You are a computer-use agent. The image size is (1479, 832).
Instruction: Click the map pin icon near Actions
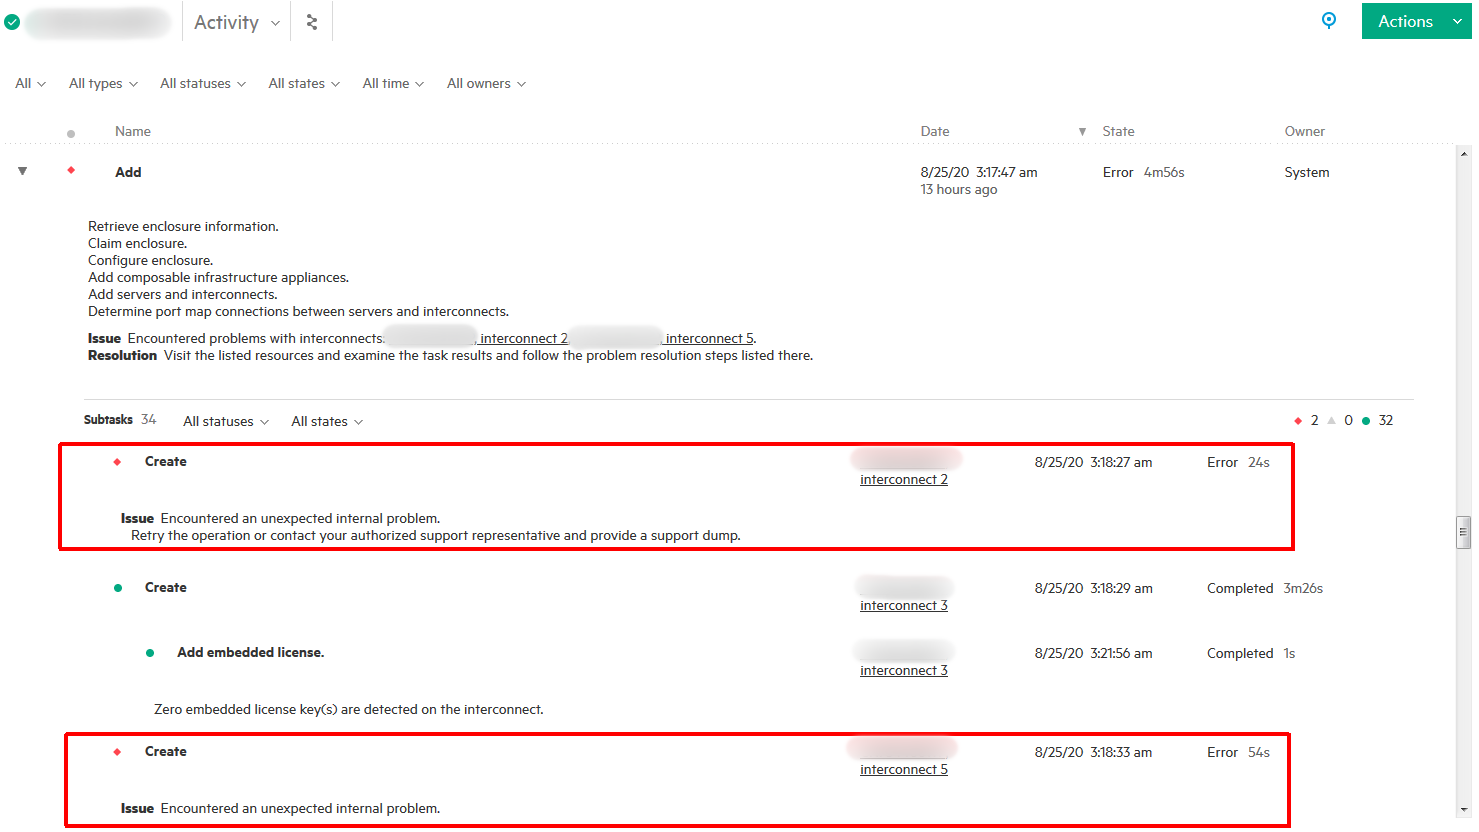pyautogui.click(x=1328, y=20)
